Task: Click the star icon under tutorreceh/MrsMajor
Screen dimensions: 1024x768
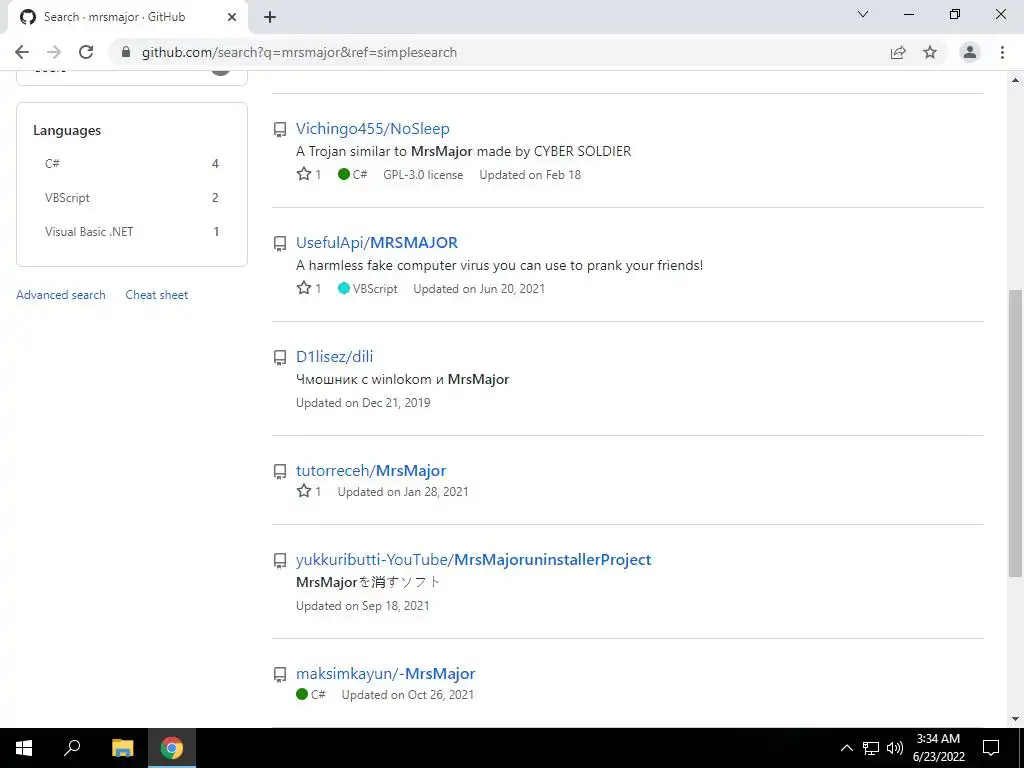Action: click(304, 491)
